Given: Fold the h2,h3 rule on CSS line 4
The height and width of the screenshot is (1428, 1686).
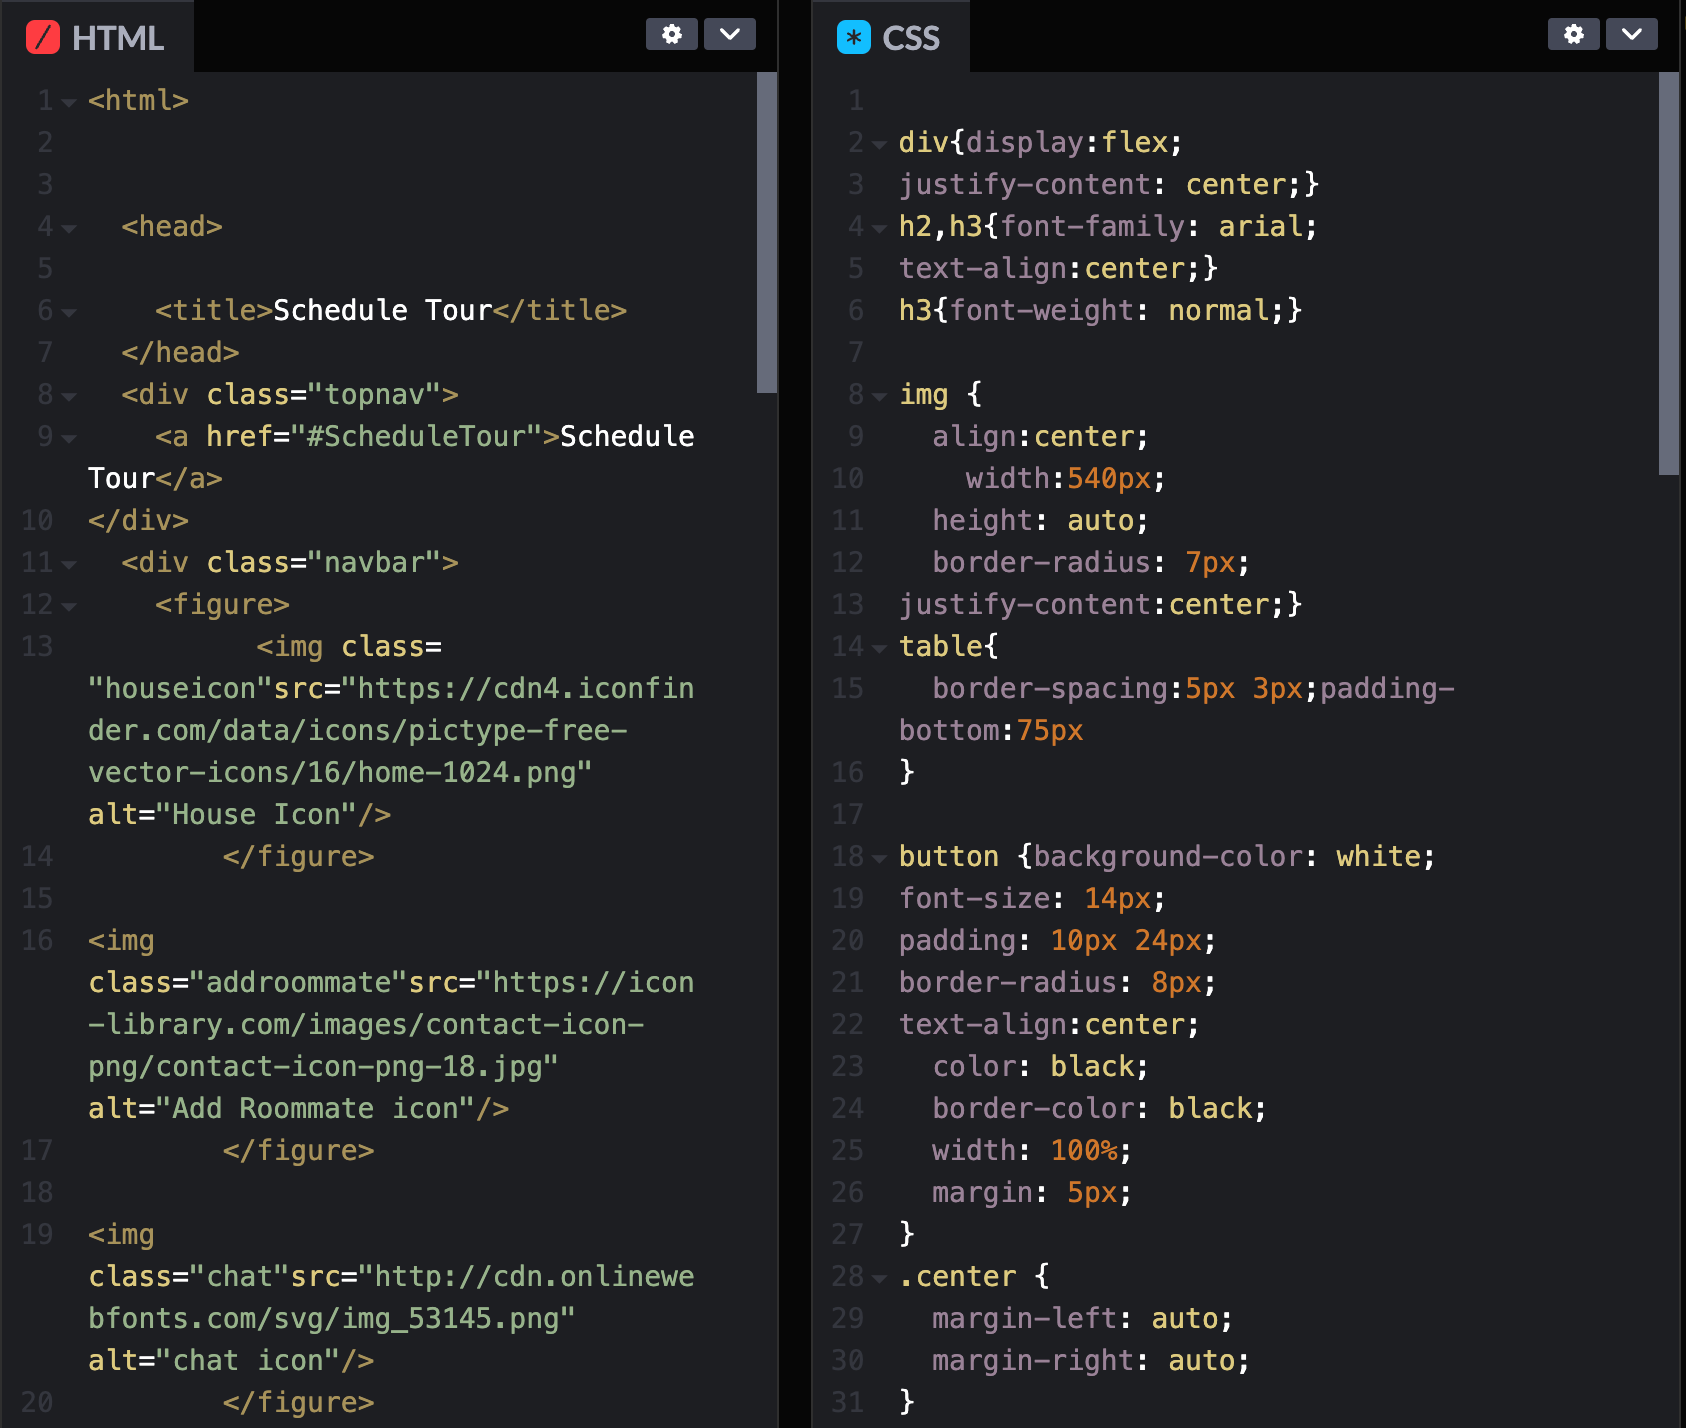Looking at the screenshot, I should [879, 228].
